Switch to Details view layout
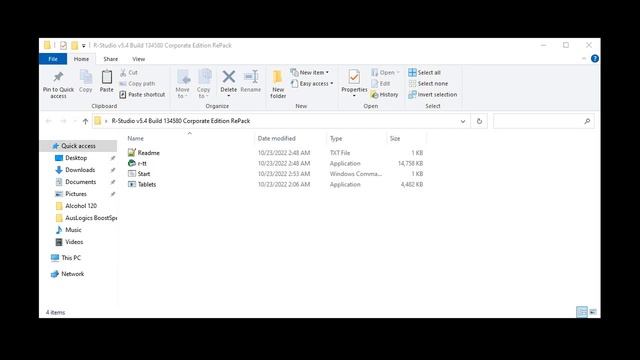This screenshot has height=360, width=640. click(x=582, y=312)
